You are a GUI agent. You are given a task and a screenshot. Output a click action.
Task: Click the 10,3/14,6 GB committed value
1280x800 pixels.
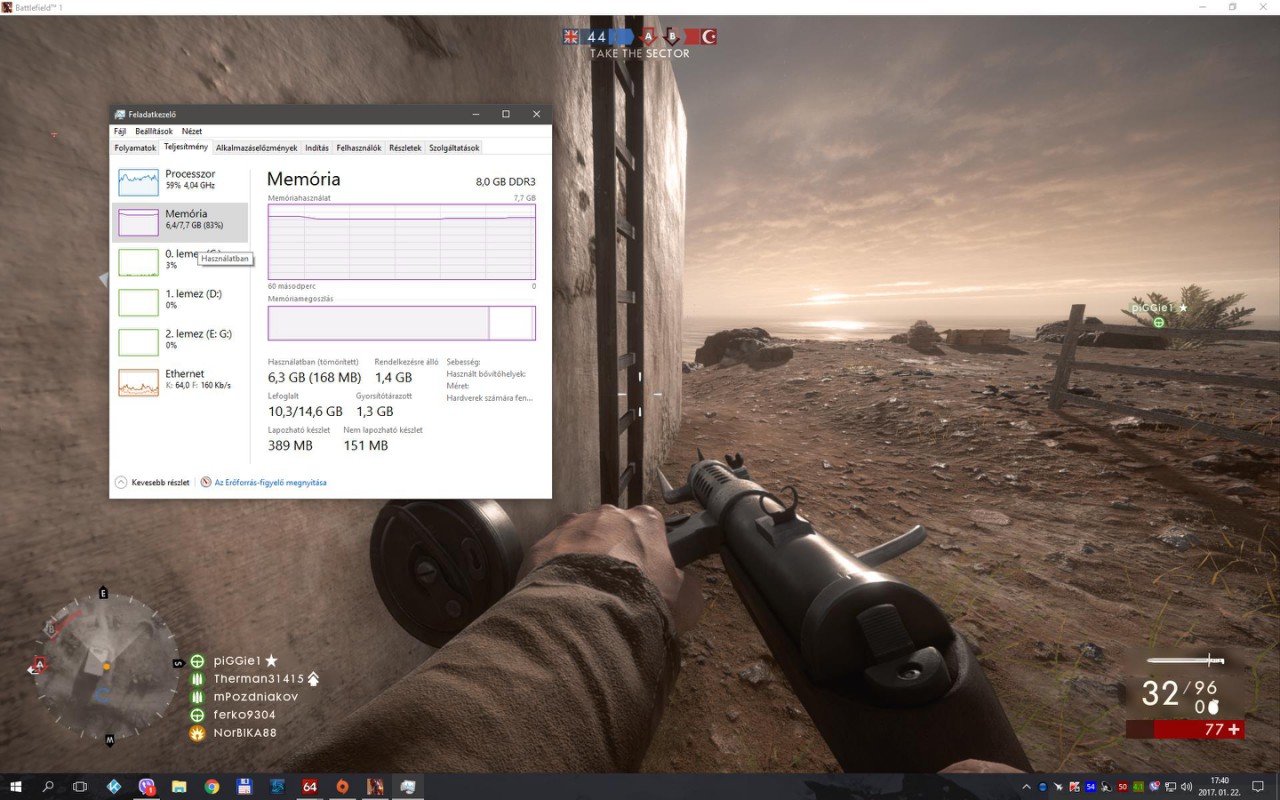[x=305, y=411]
